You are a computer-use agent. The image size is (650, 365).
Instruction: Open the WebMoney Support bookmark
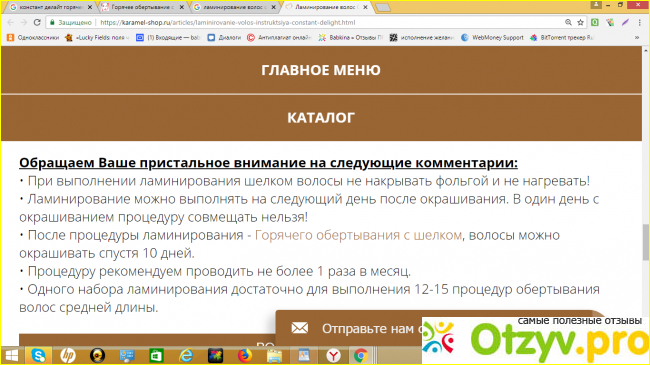(x=492, y=37)
